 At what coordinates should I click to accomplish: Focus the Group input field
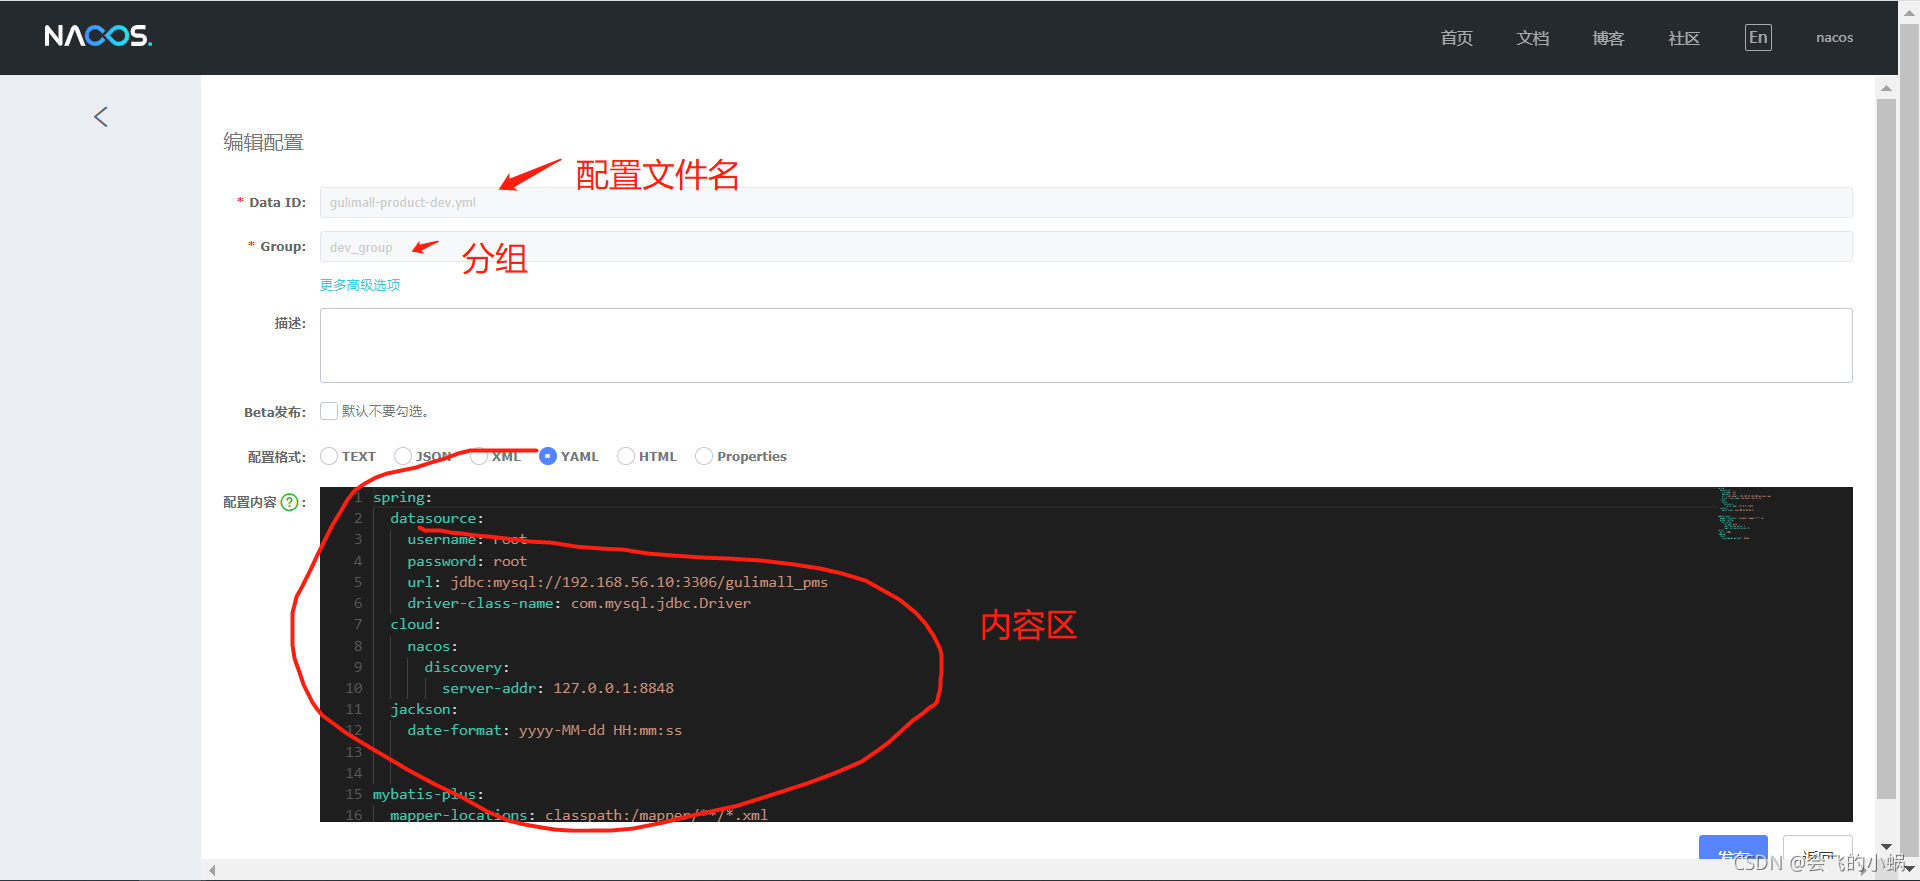[x=1086, y=247]
